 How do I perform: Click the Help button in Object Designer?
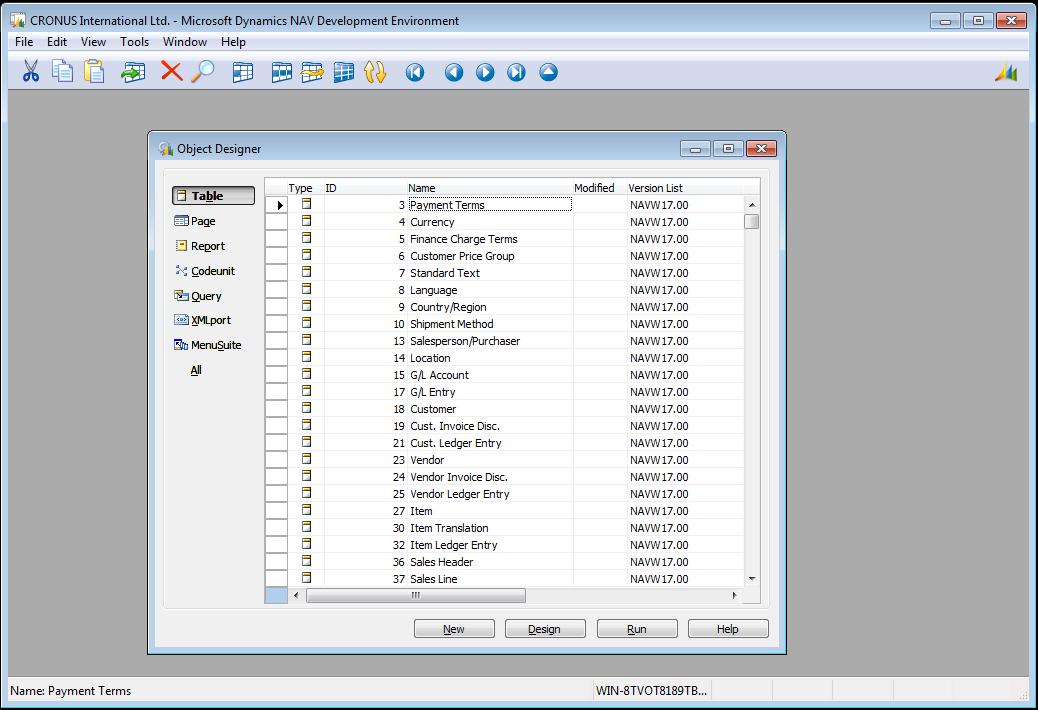(x=728, y=629)
